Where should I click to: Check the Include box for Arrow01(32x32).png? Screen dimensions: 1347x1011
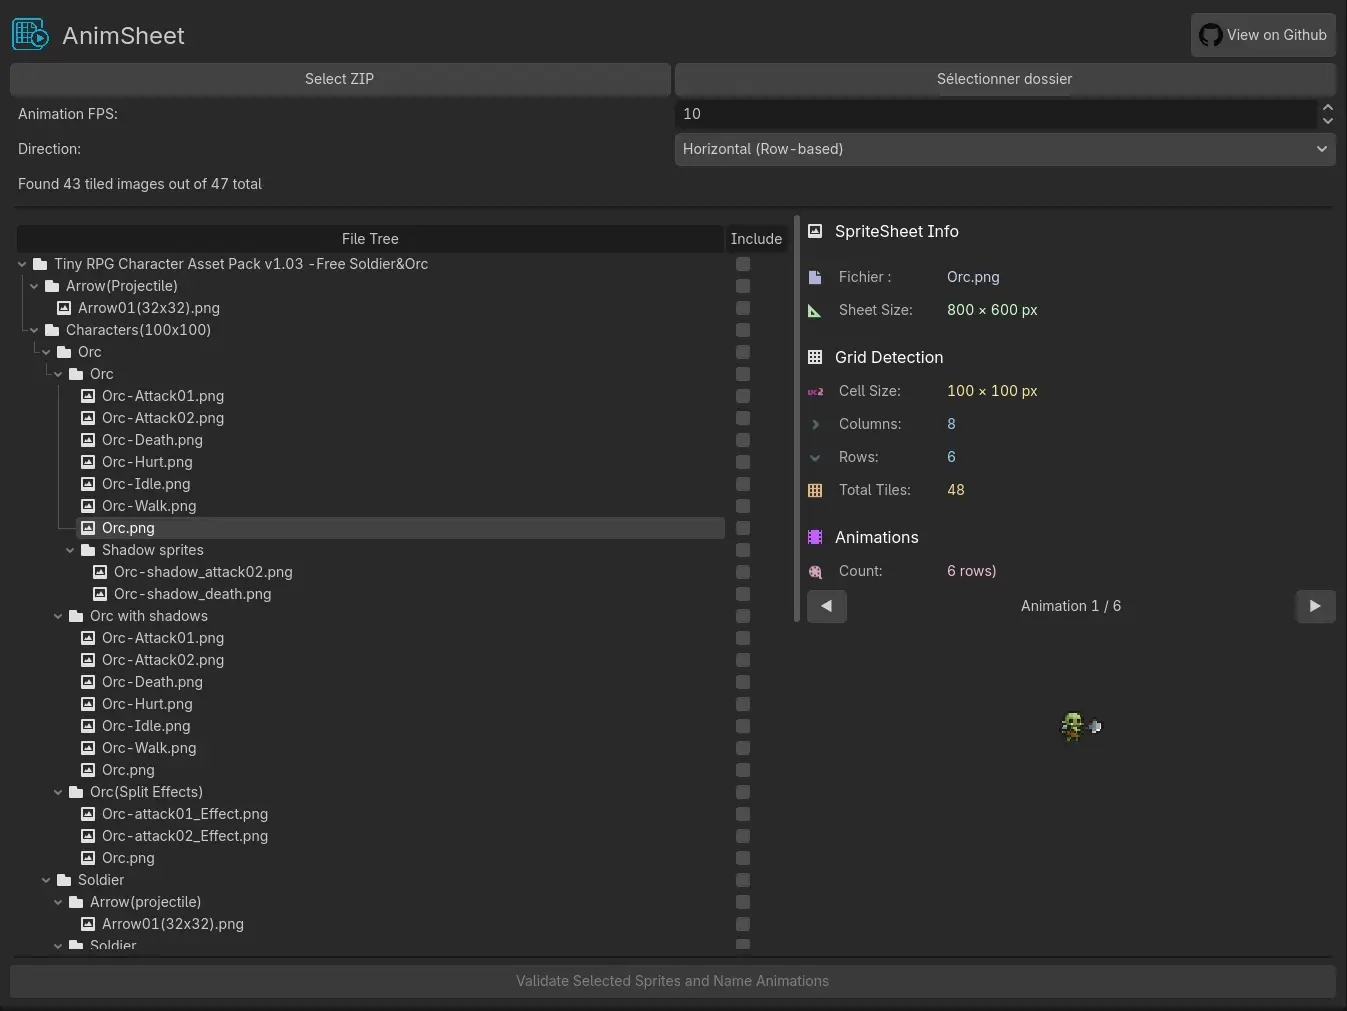pyautogui.click(x=743, y=308)
